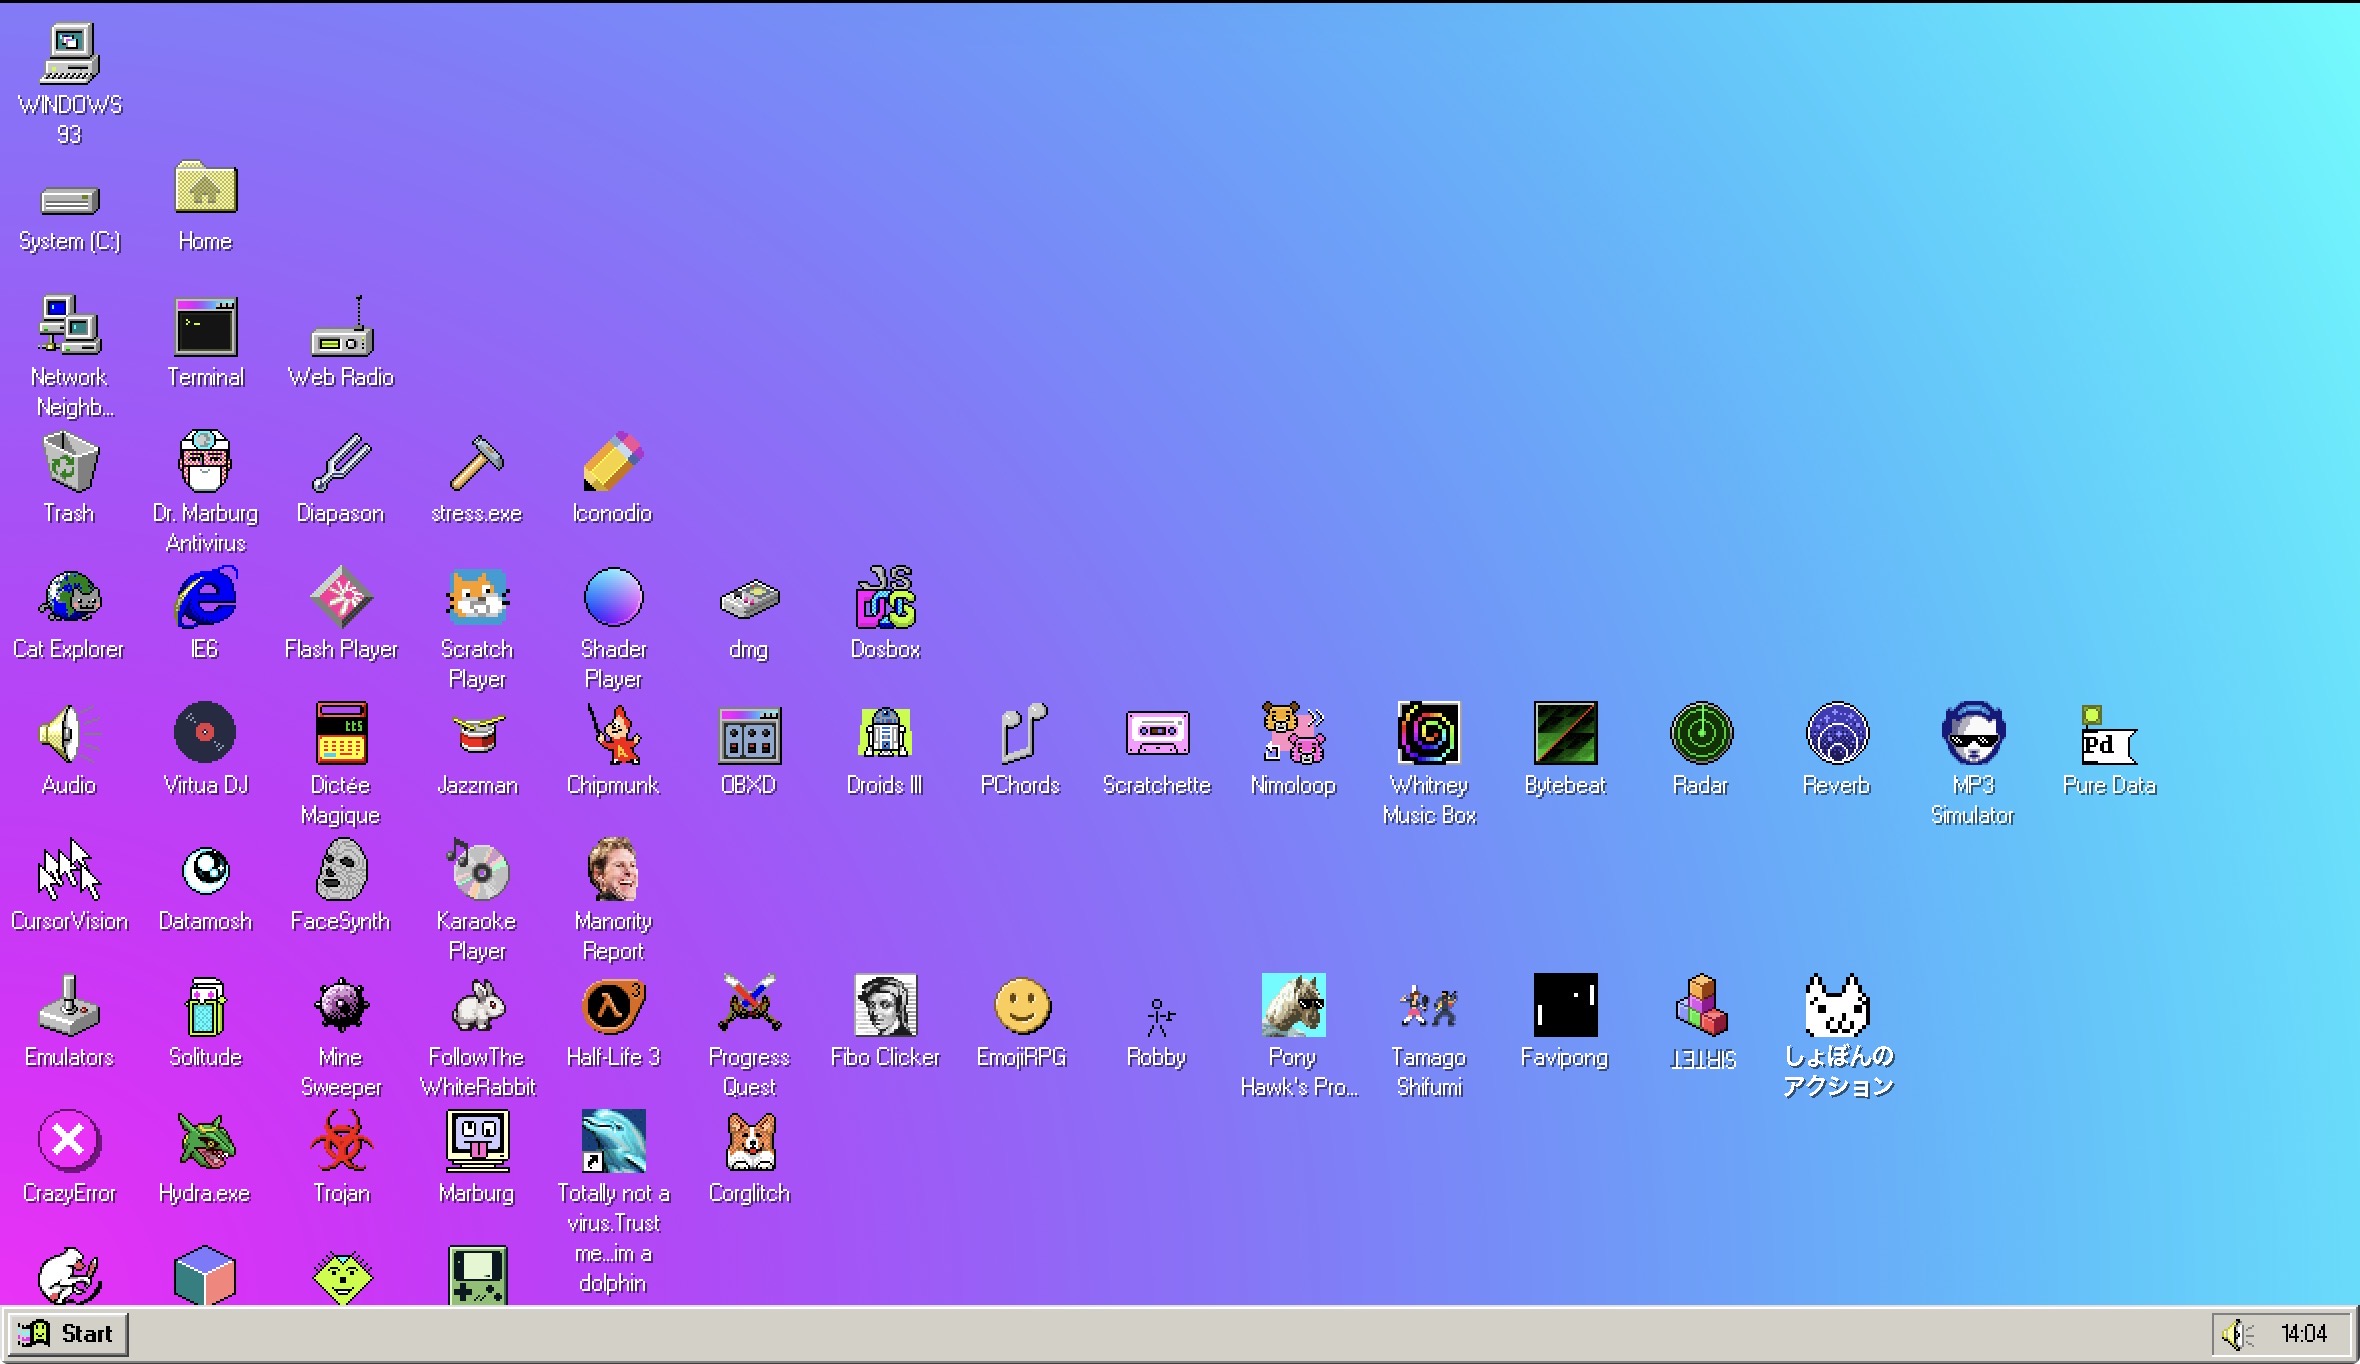Screen dimensions: 2360x1364
Task: Open the Droids III robot icon
Action: (885, 733)
